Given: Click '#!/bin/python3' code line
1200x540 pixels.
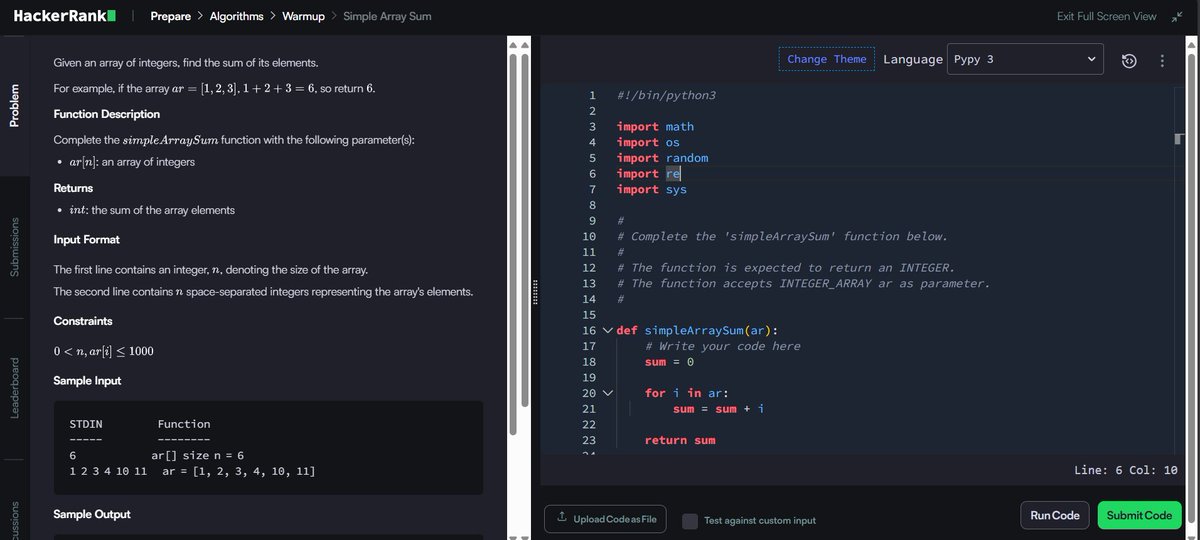Looking at the screenshot, I should point(666,95).
